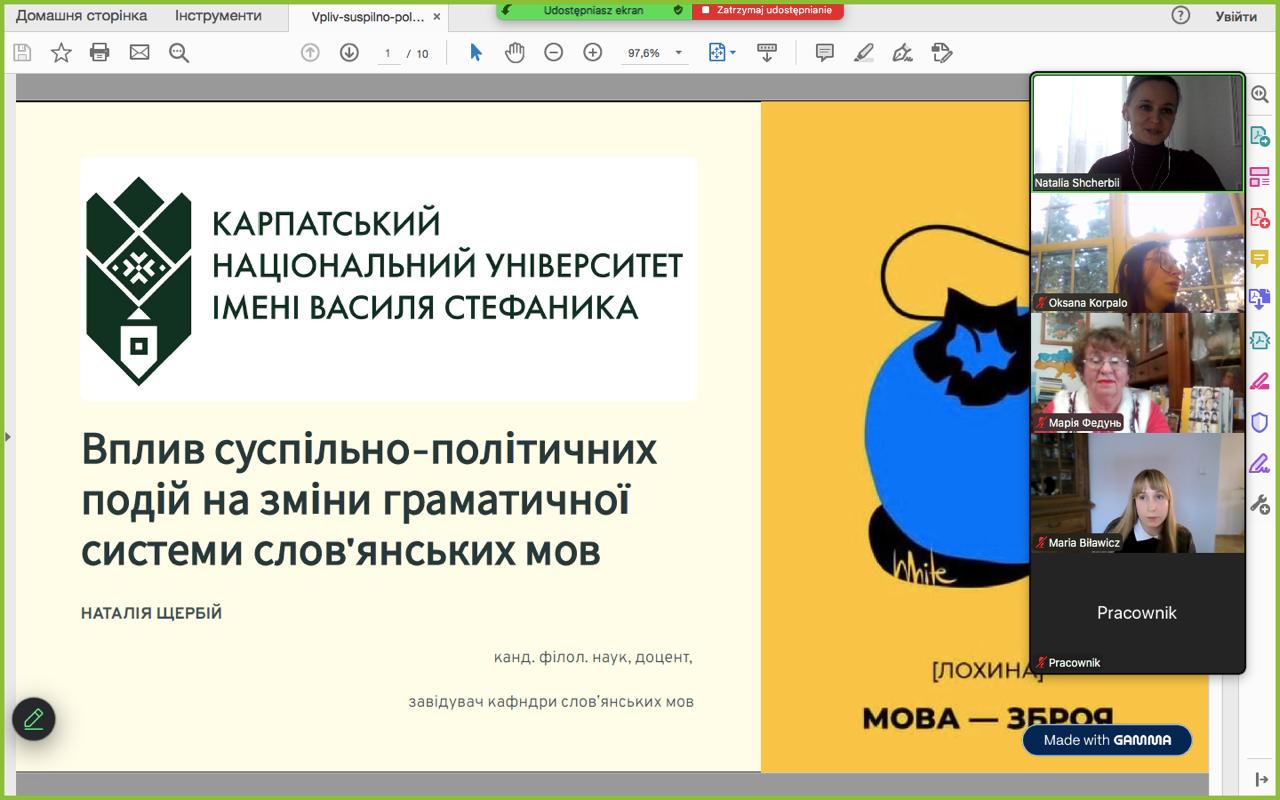The image size is (1280, 800).
Task: Bookmark the file with the star icon
Action: pyautogui.click(x=61, y=53)
